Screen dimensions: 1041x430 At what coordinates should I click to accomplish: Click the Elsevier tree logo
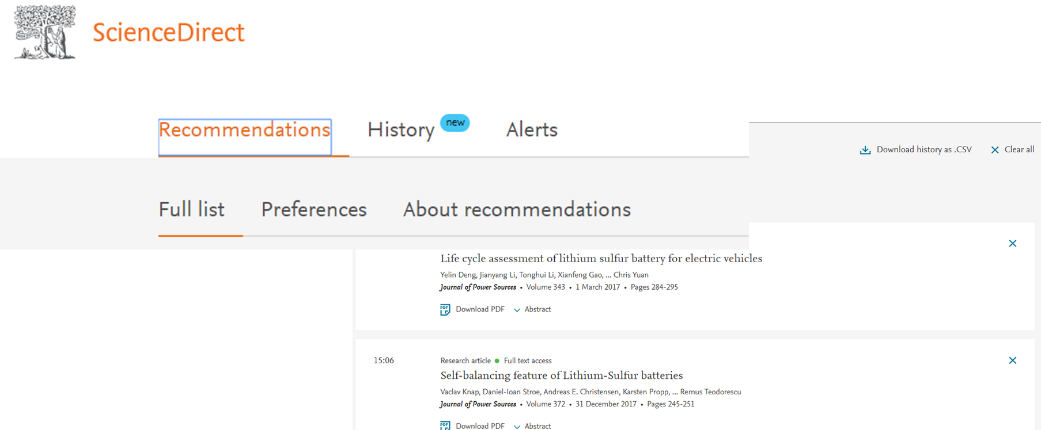click(x=45, y=31)
